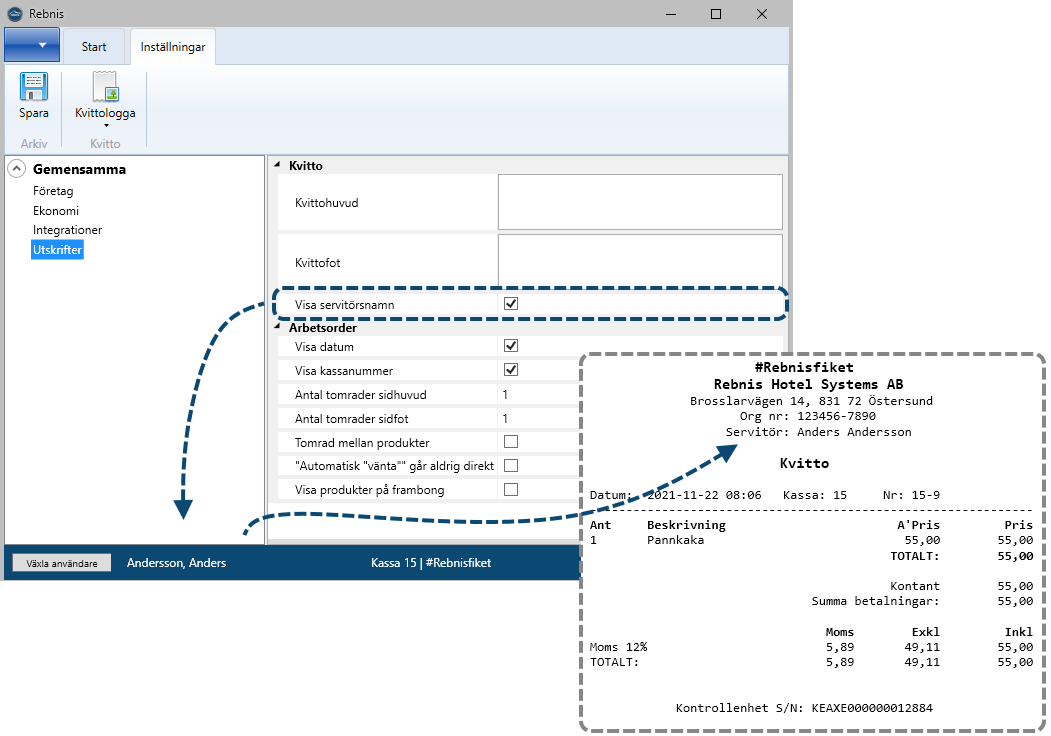The width and height of the screenshot is (1051, 736).
Task: Click the Kvittohuvud label
Action: point(326,203)
